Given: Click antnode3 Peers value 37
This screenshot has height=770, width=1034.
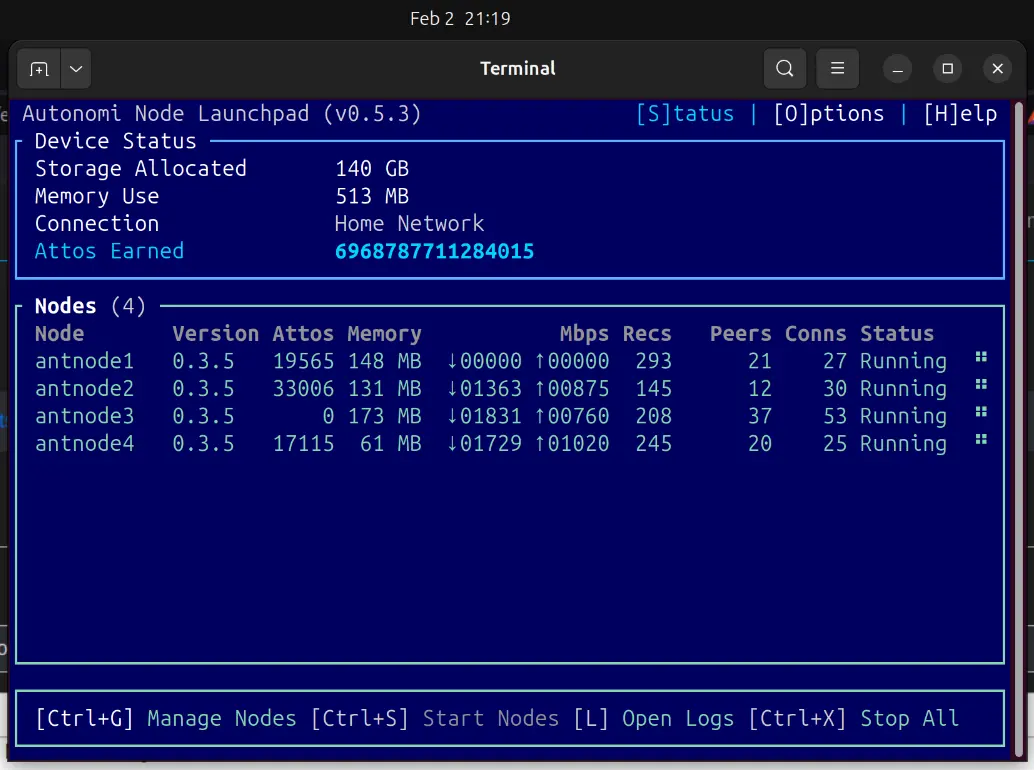Looking at the screenshot, I should 760,416.
